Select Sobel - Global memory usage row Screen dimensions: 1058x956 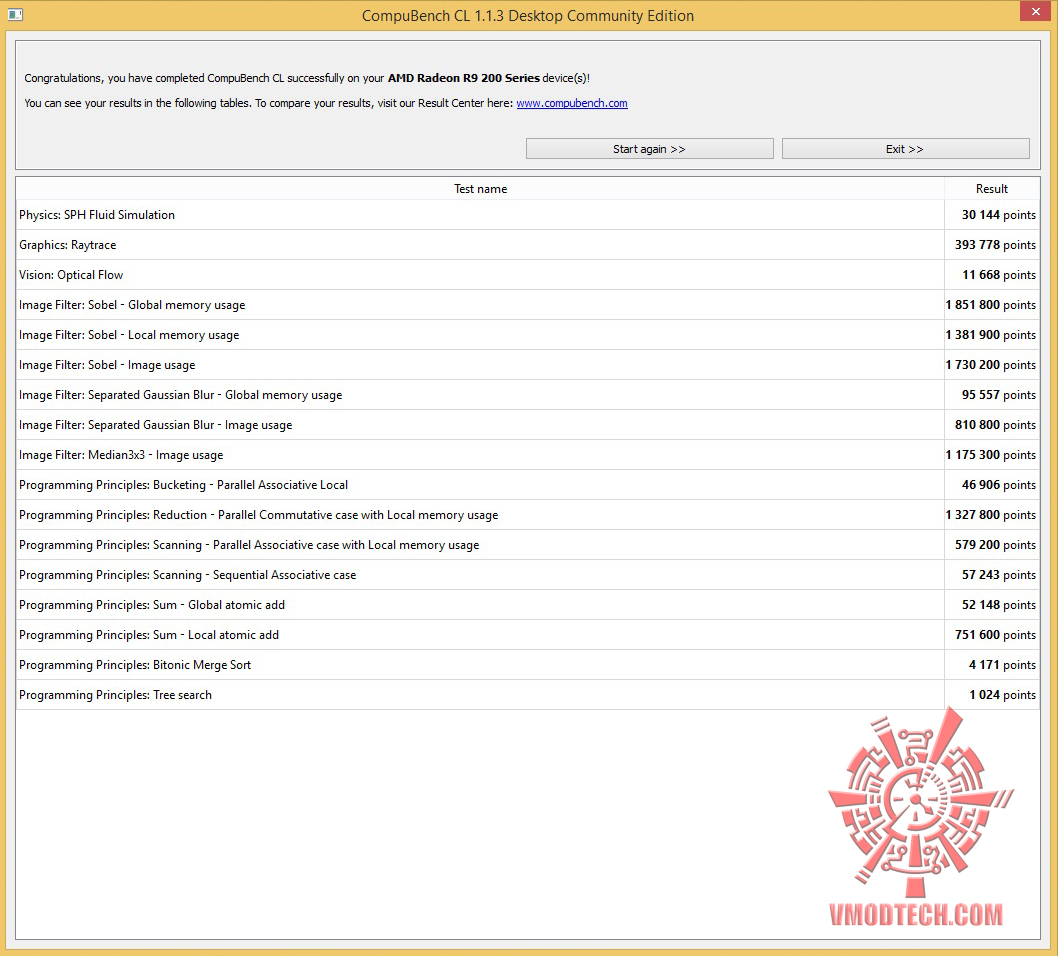point(528,305)
